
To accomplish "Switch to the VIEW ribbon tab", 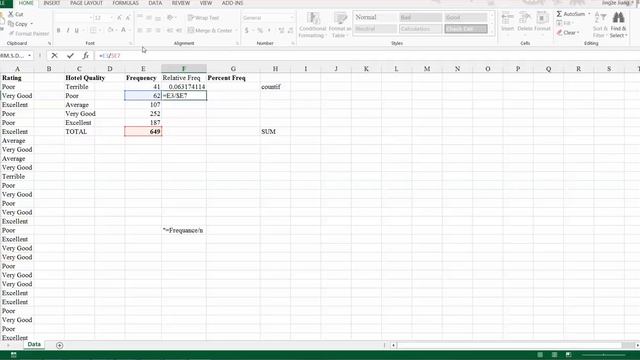I will (x=206, y=3).
